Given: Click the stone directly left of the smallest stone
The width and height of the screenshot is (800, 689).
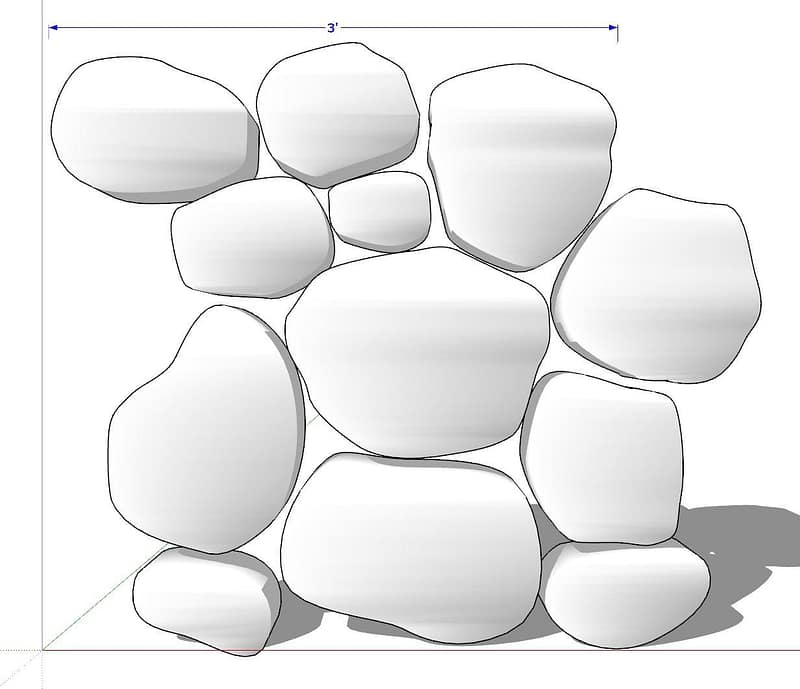Looking at the screenshot, I should point(250,236).
